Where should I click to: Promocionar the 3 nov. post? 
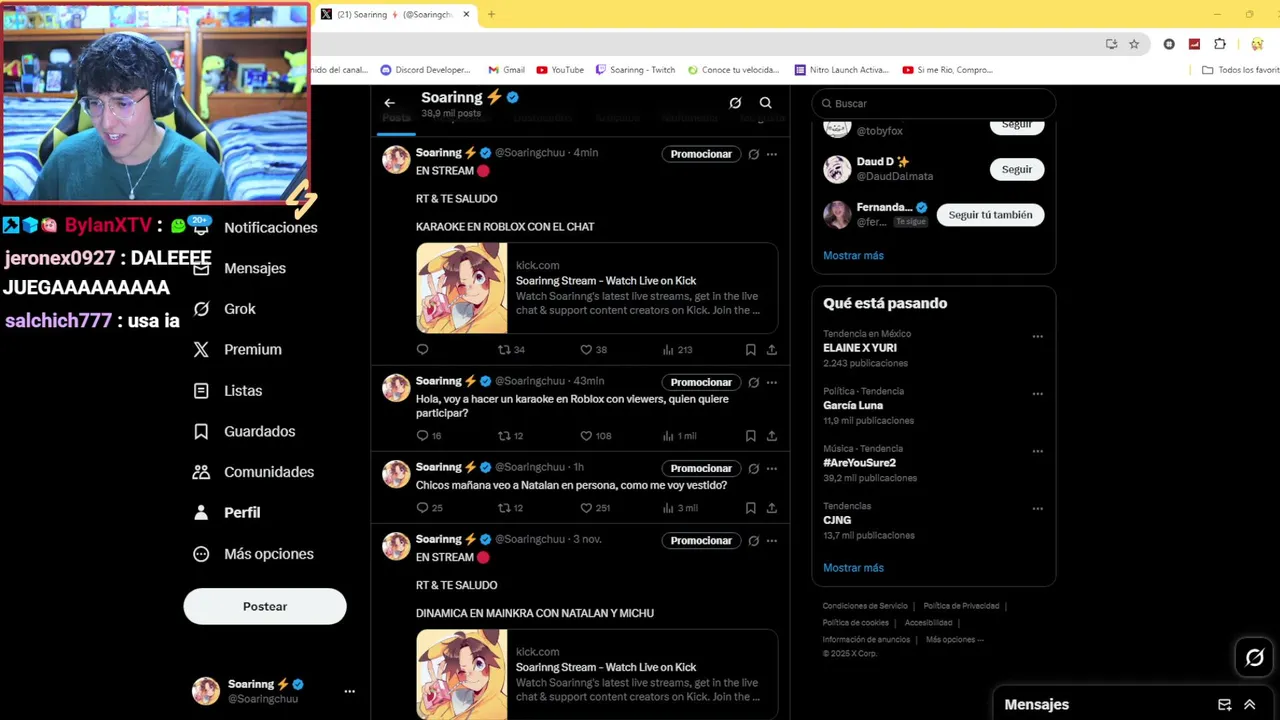click(701, 541)
